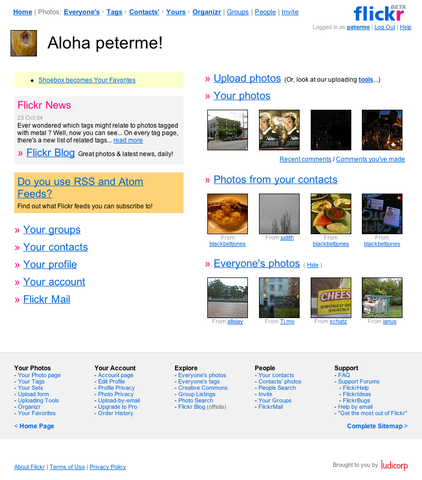Open the photo from allejay

pyautogui.click(x=227, y=298)
